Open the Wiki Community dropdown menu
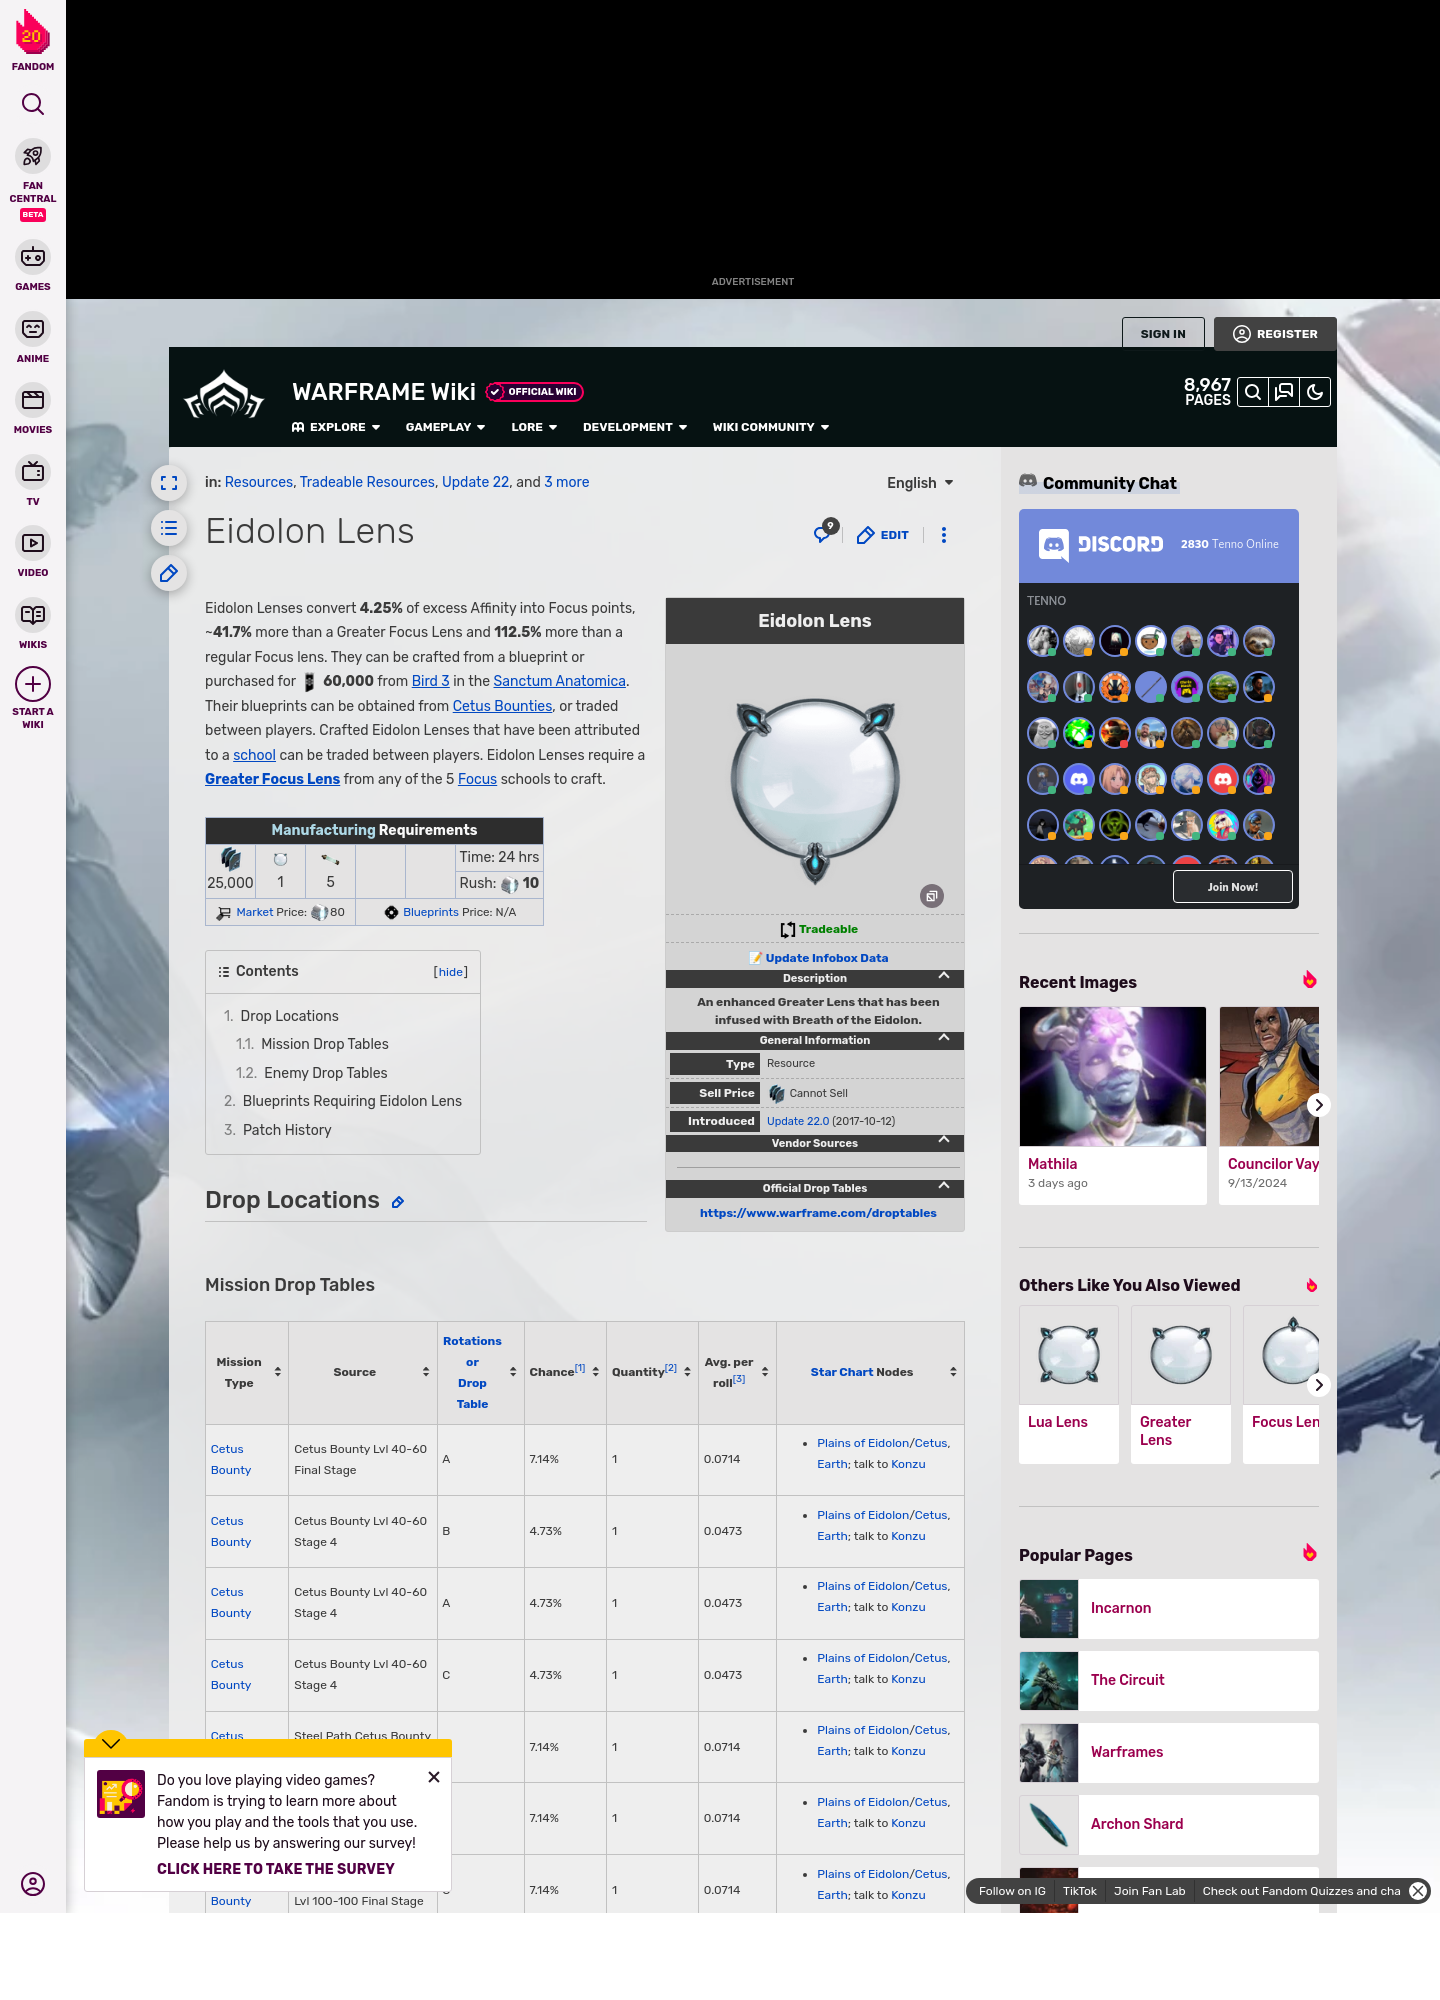 [771, 427]
